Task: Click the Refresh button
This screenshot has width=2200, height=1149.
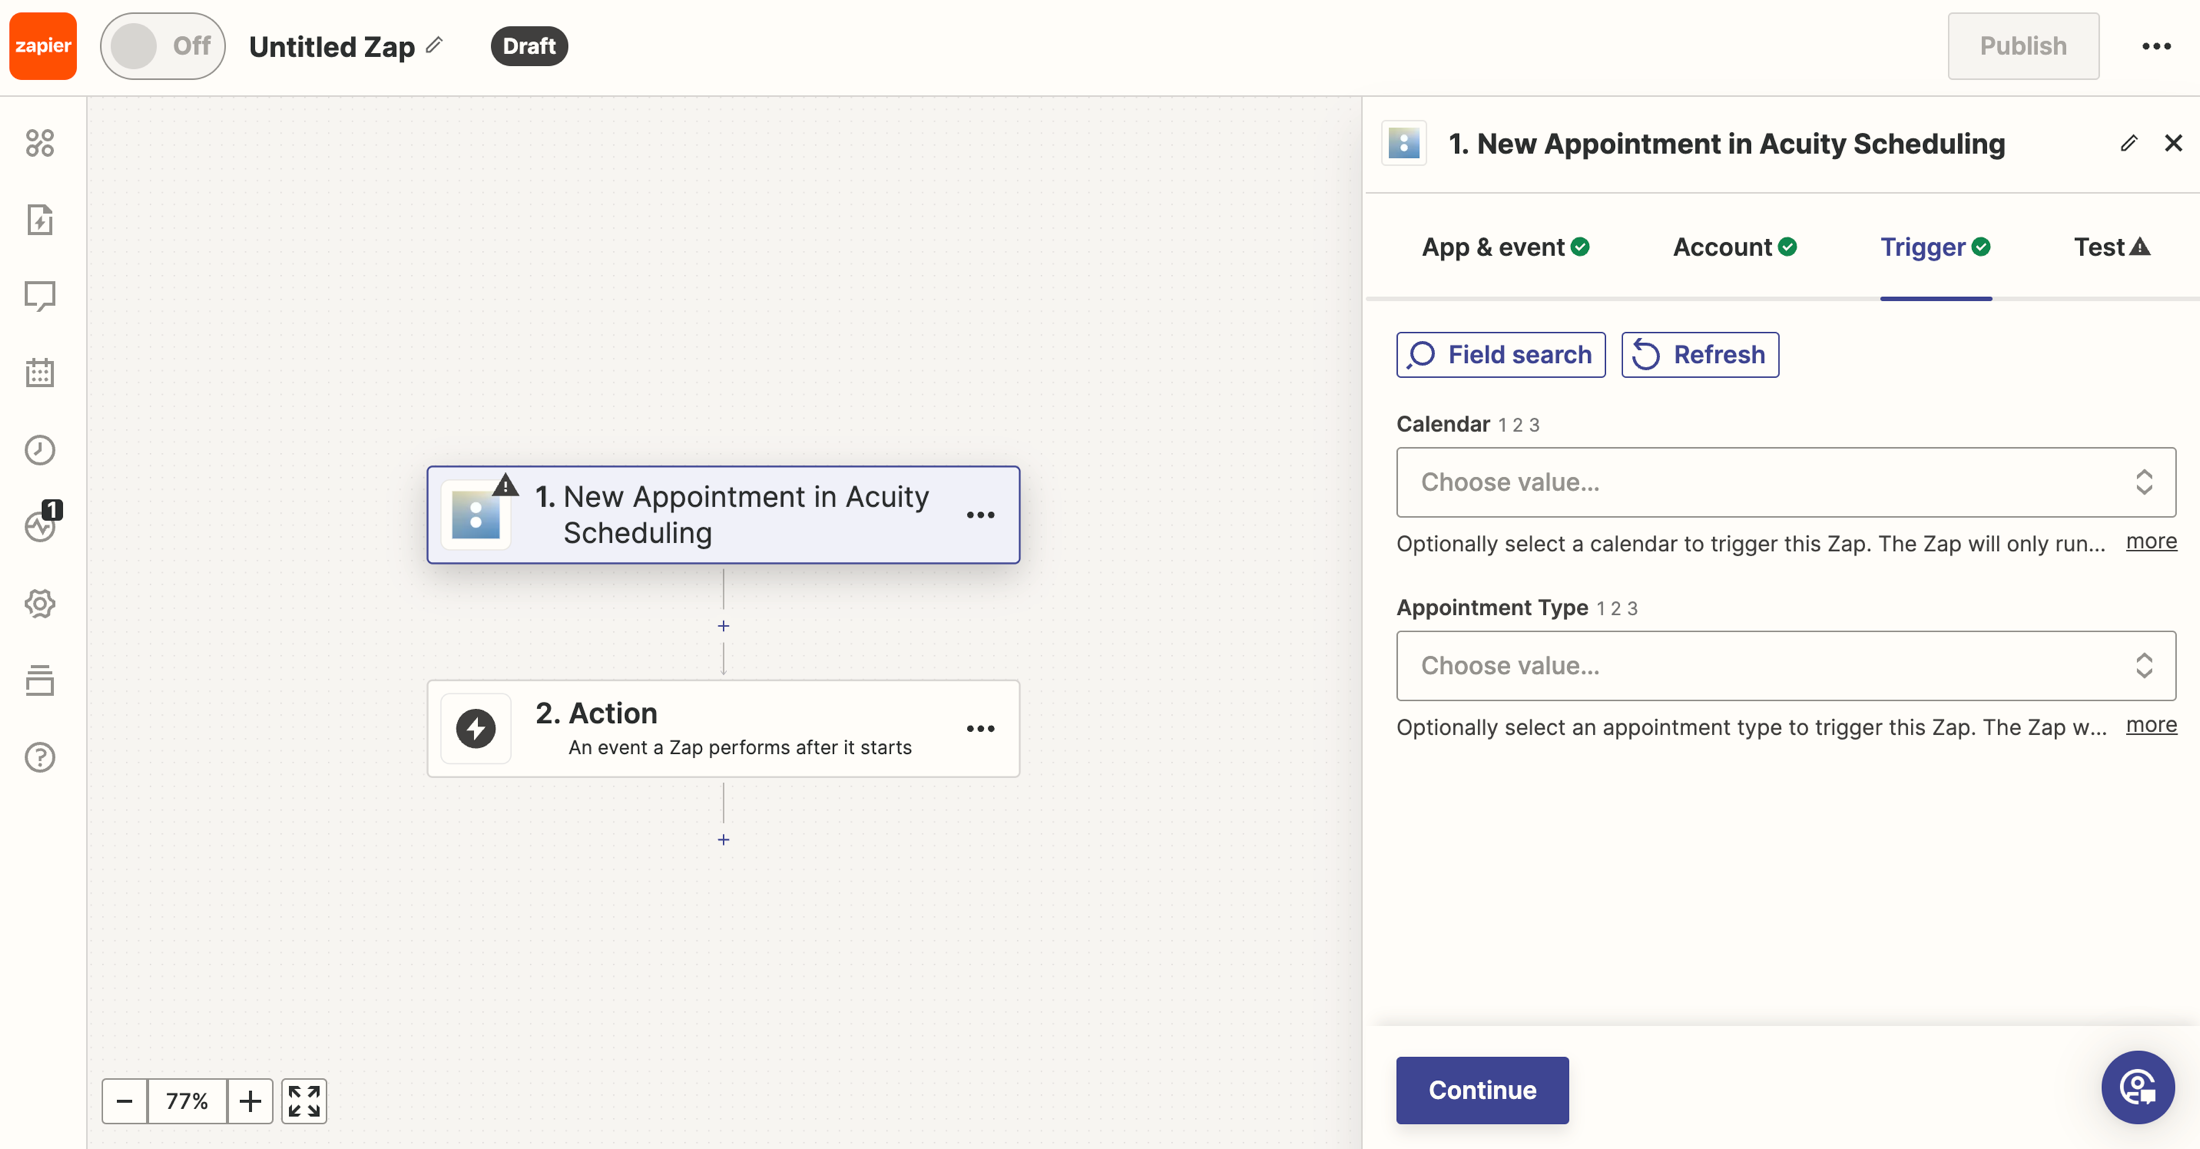Action: tap(1699, 355)
